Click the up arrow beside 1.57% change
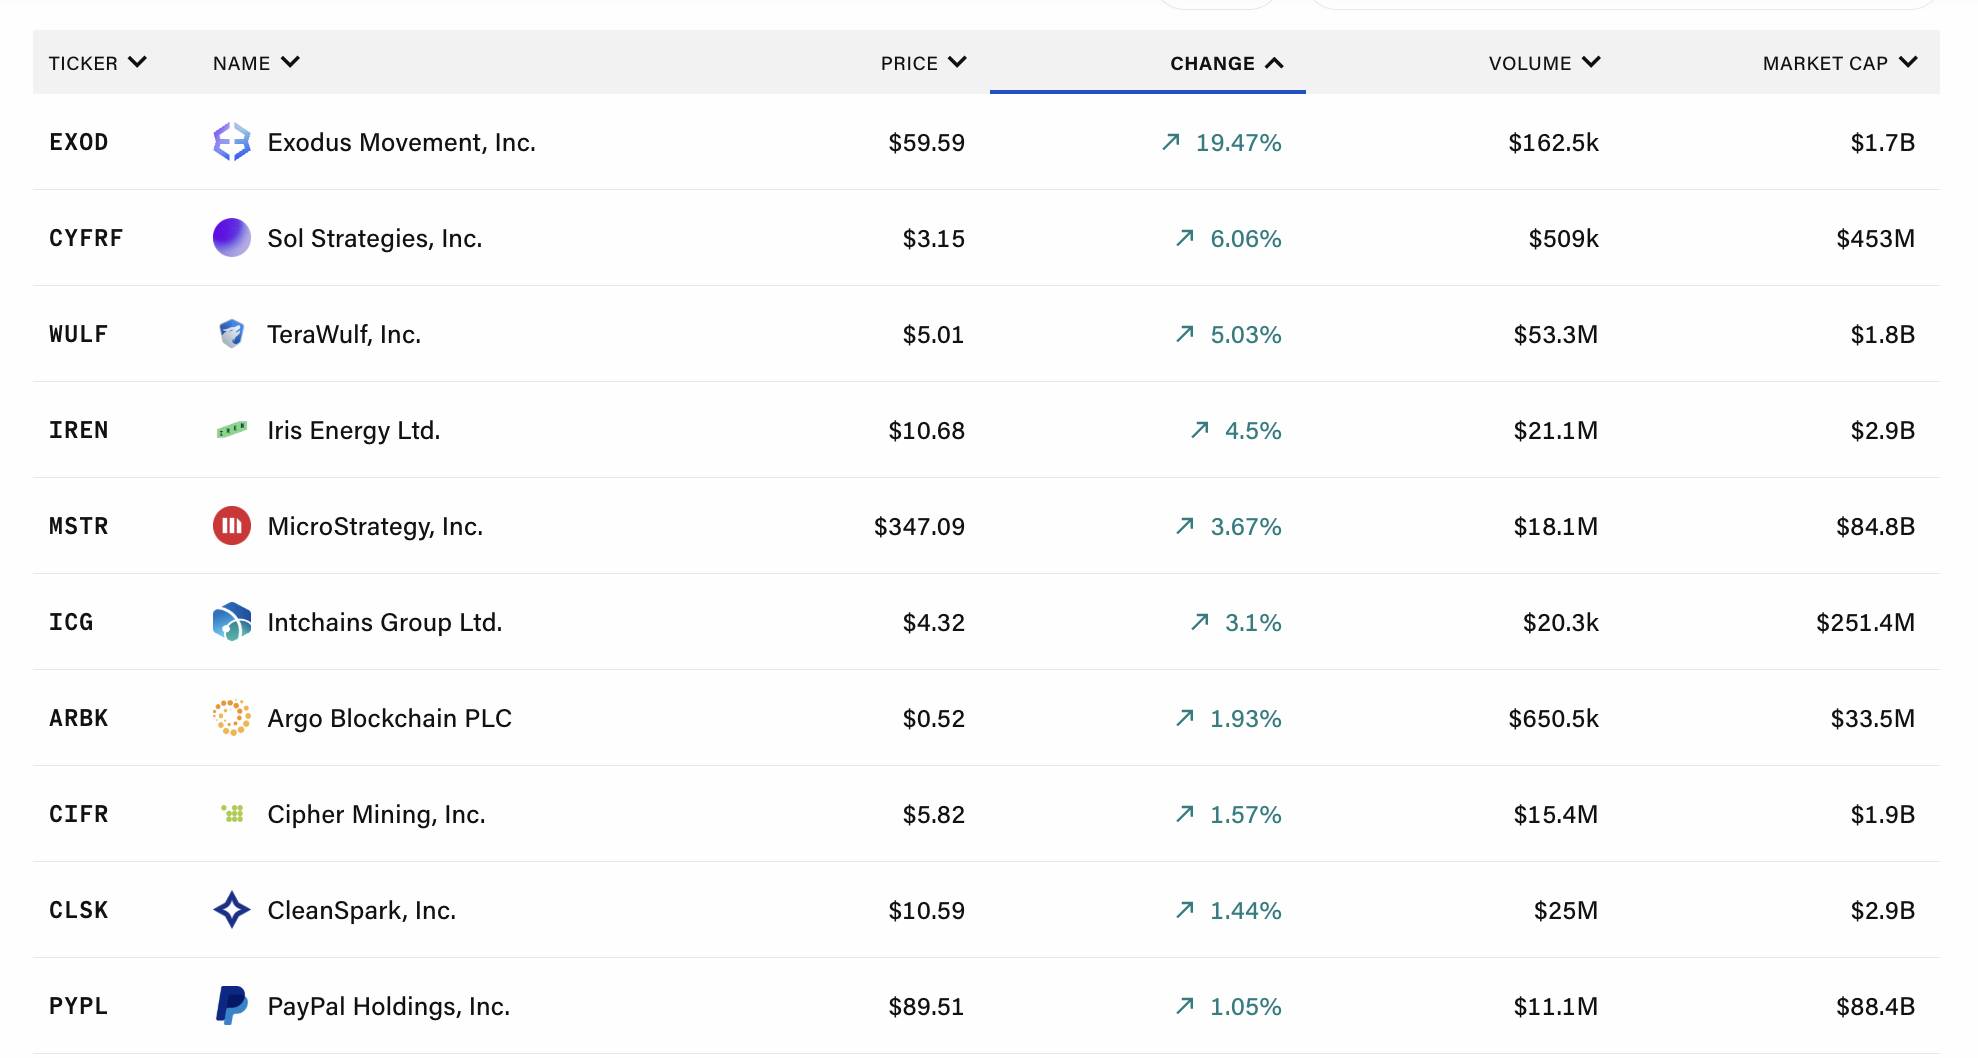This screenshot has height=1058, width=1978. 1185,814
